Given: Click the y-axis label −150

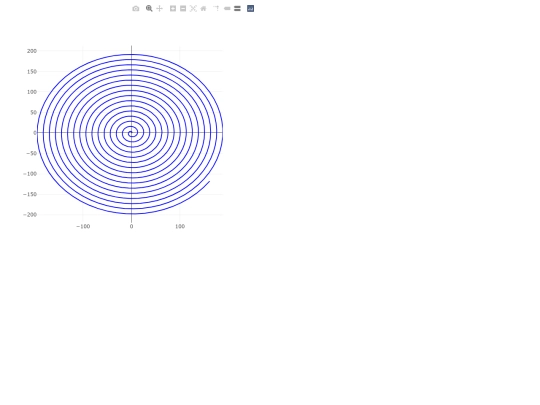Looking at the screenshot, I should click(x=30, y=194).
